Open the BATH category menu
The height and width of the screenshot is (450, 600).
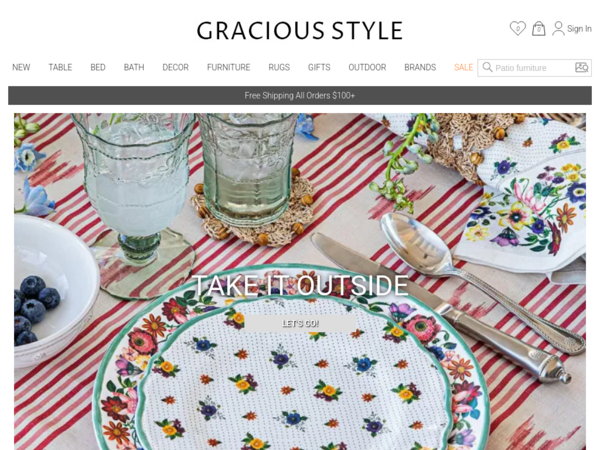(x=134, y=67)
